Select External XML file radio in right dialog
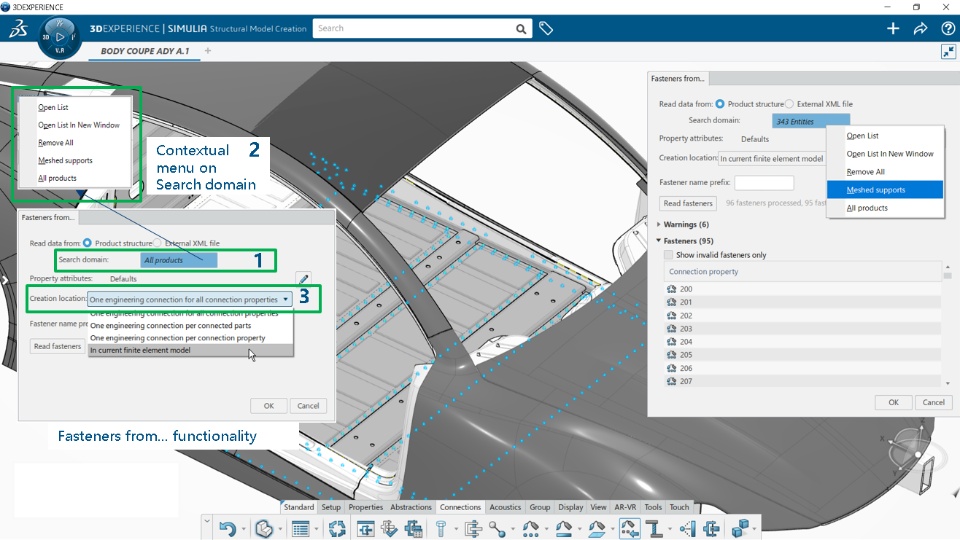 789,104
